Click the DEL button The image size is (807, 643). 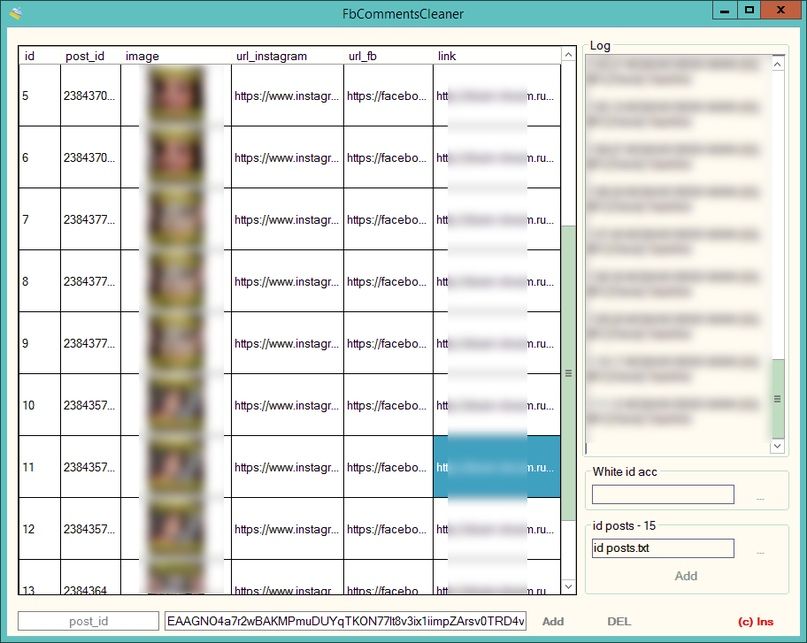[619, 621]
